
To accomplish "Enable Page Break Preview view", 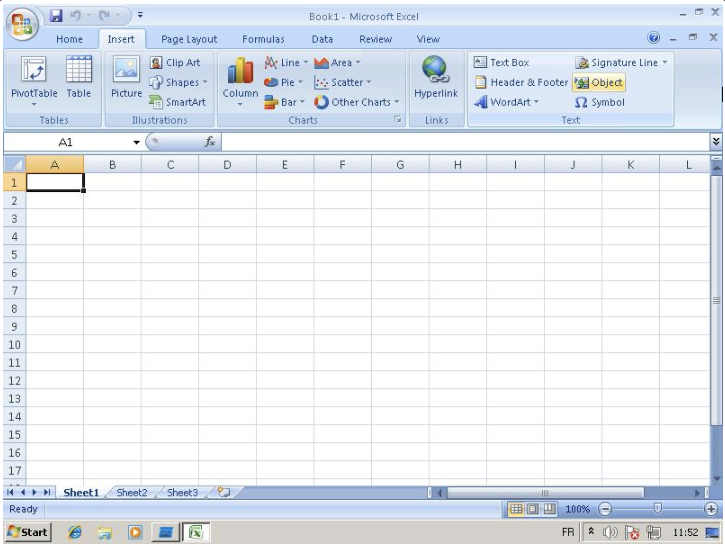I will pos(549,509).
